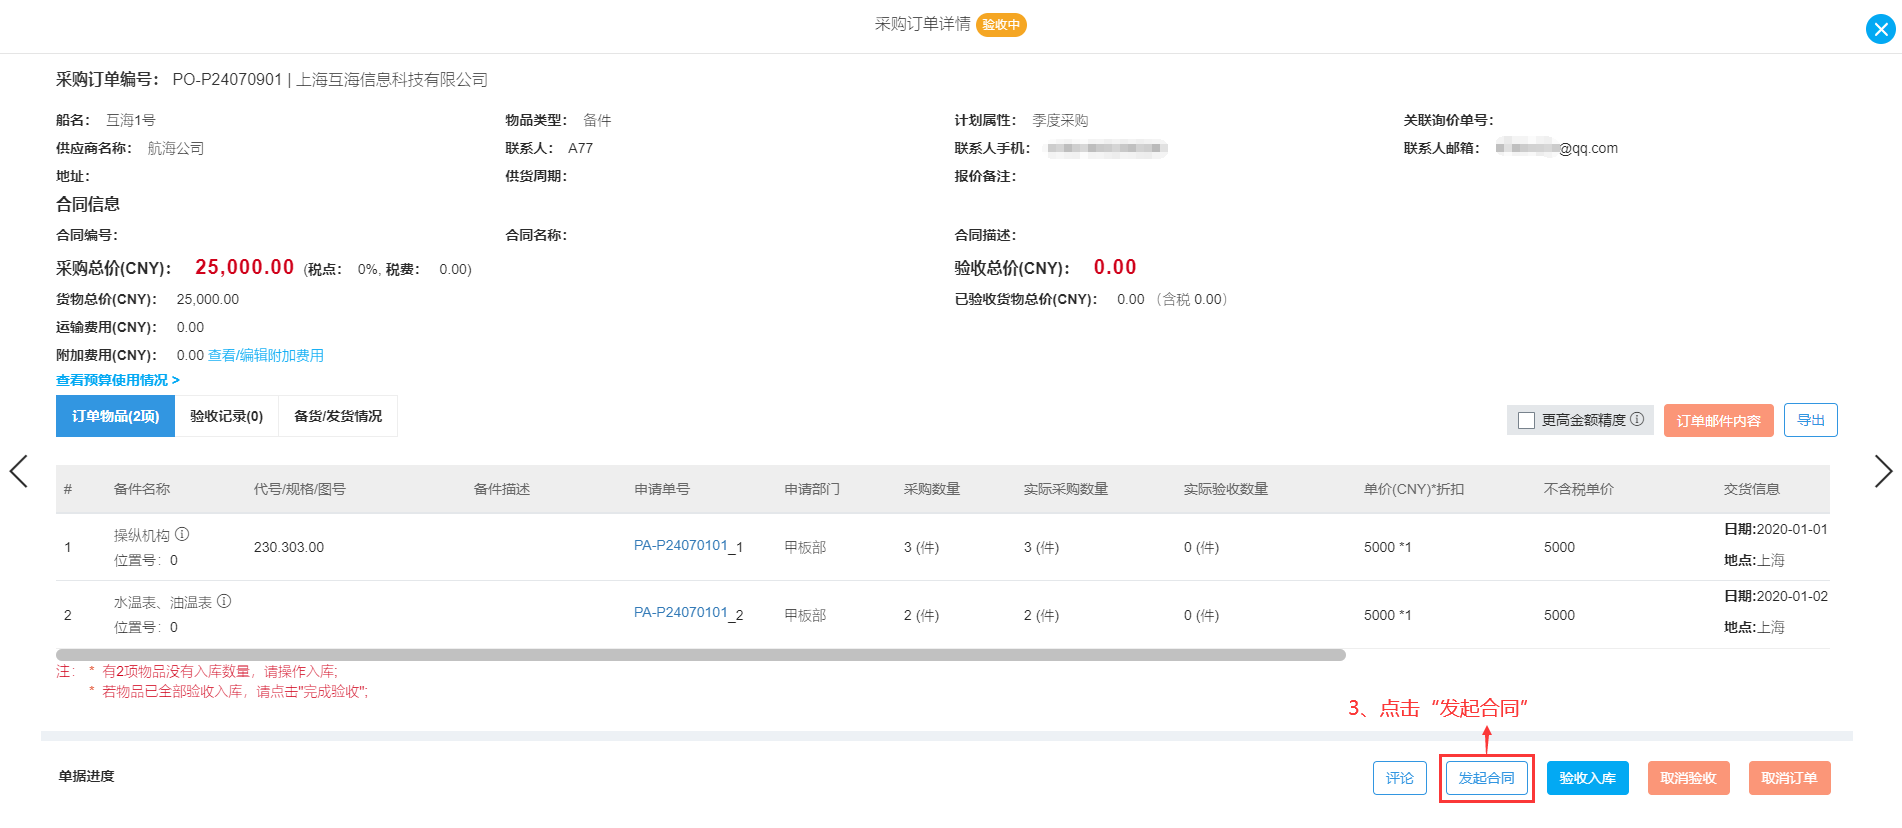Click the 备件名称 column header

(142, 489)
